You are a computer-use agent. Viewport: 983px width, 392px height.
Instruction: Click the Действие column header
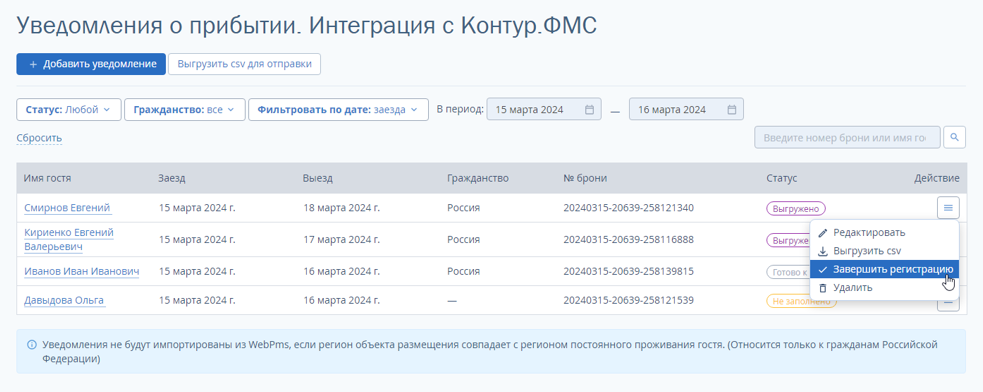[x=937, y=178]
